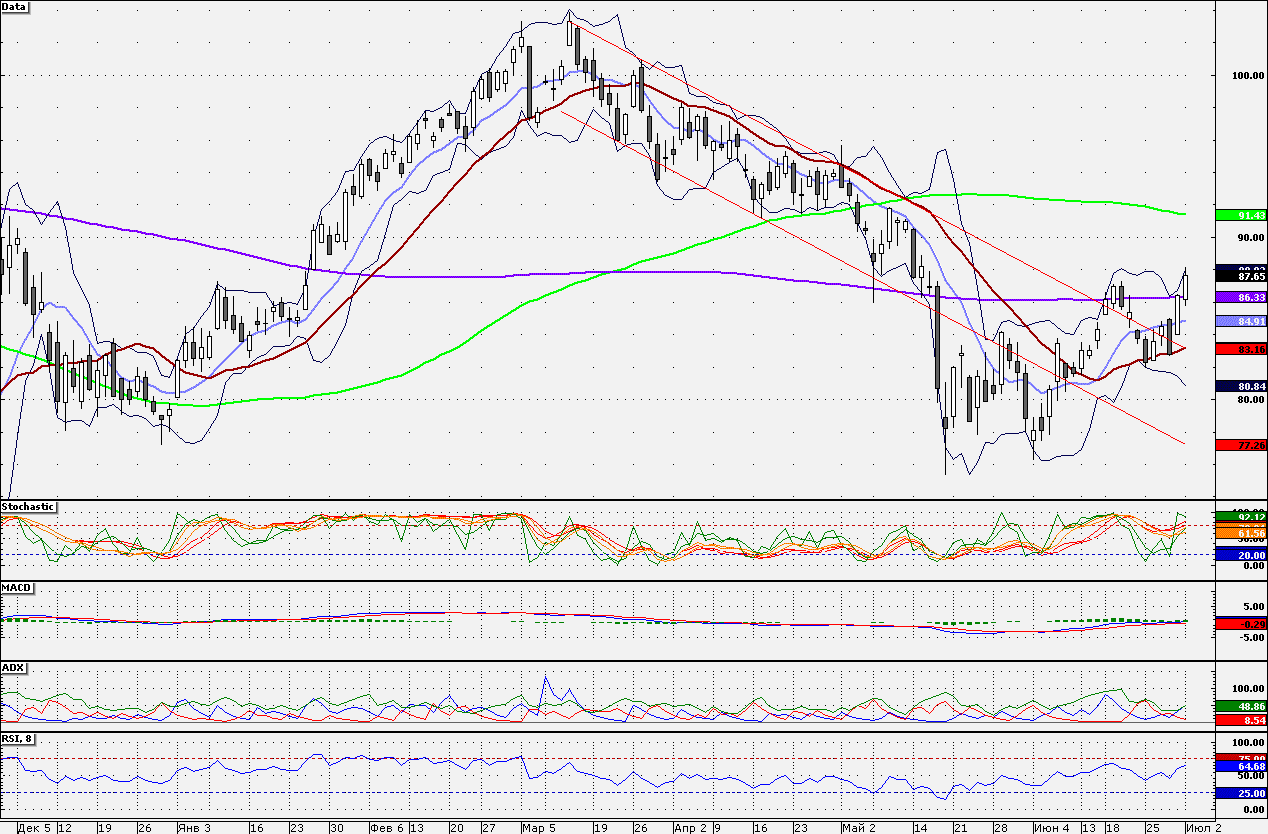Open the MACD panel label
The width and height of the screenshot is (1268, 834).
tap(15, 587)
